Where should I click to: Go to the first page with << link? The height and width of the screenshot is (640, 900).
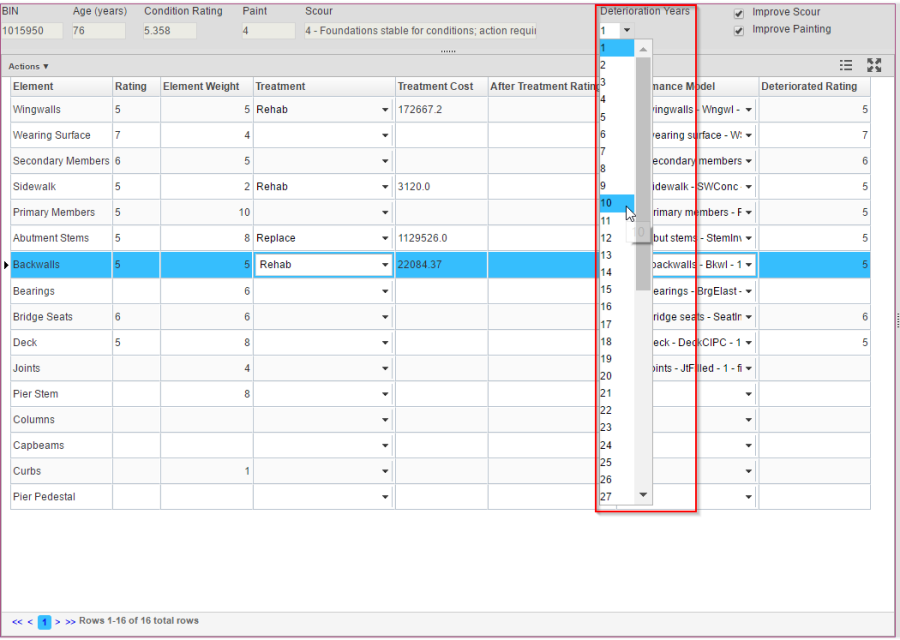pyautogui.click(x=17, y=621)
